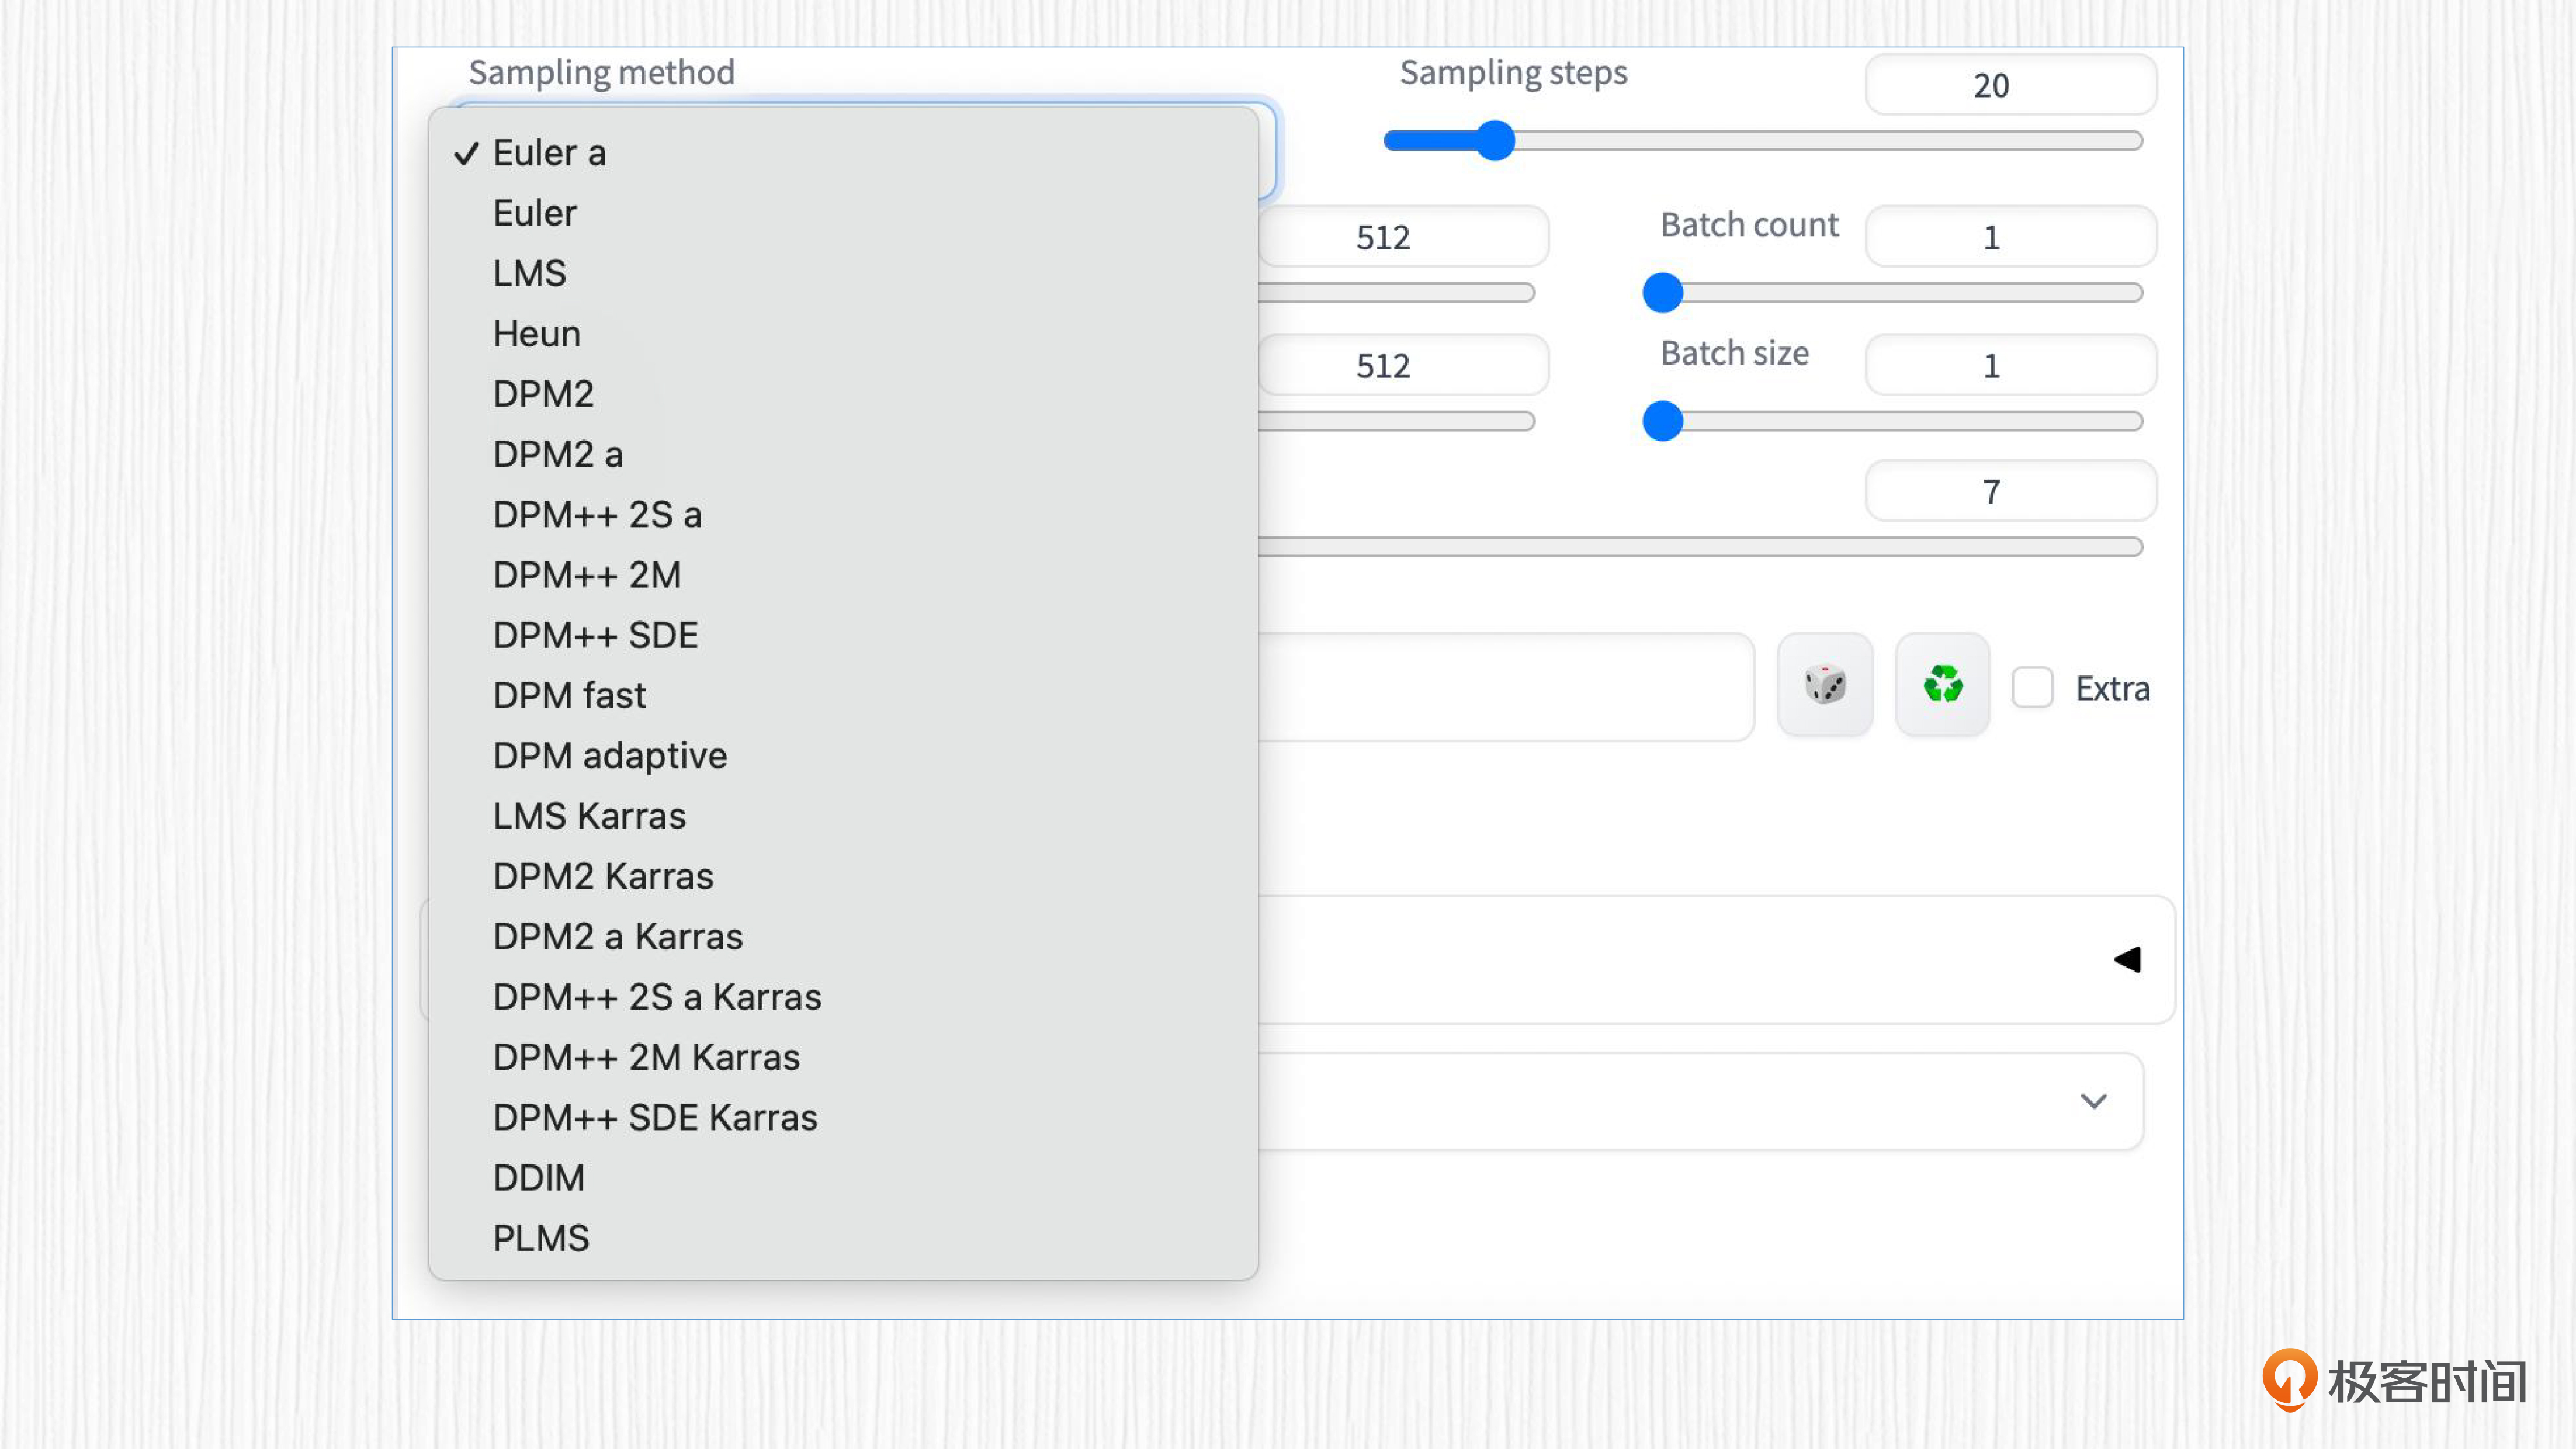Viewport: 2576px width, 1449px height.
Task: Choose DPM++ 2M Karras sampler
Action: [646, 1057]
